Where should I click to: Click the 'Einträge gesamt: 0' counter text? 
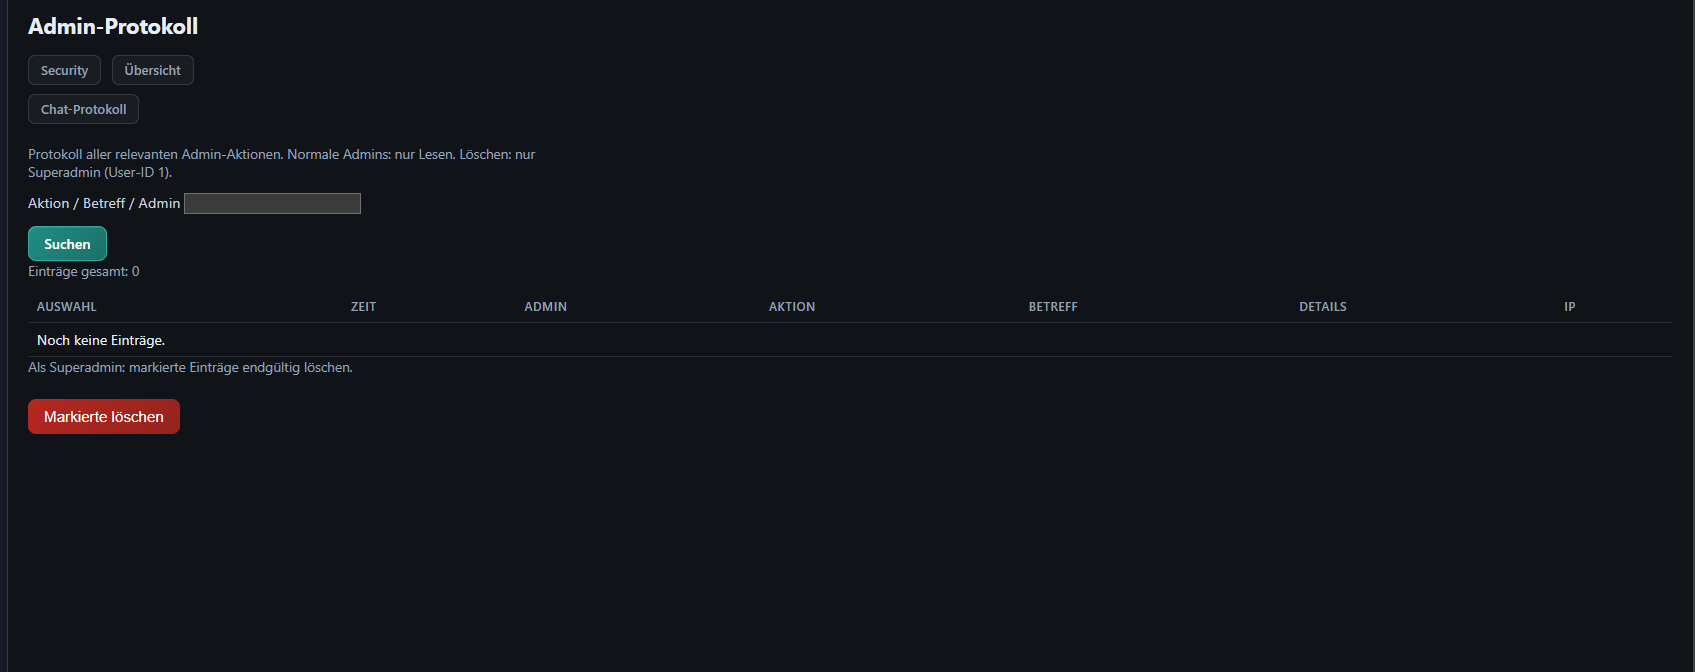coord(84,271)
